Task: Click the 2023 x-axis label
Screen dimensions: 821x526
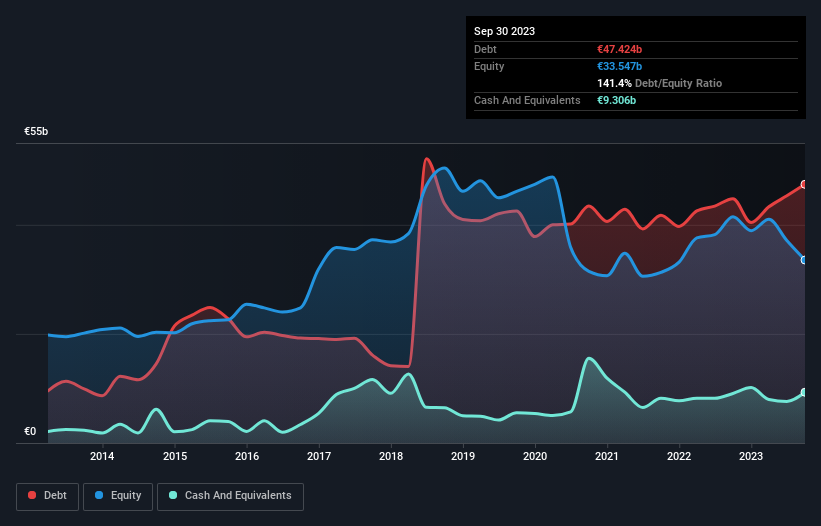Action: [x=751, y=456]
